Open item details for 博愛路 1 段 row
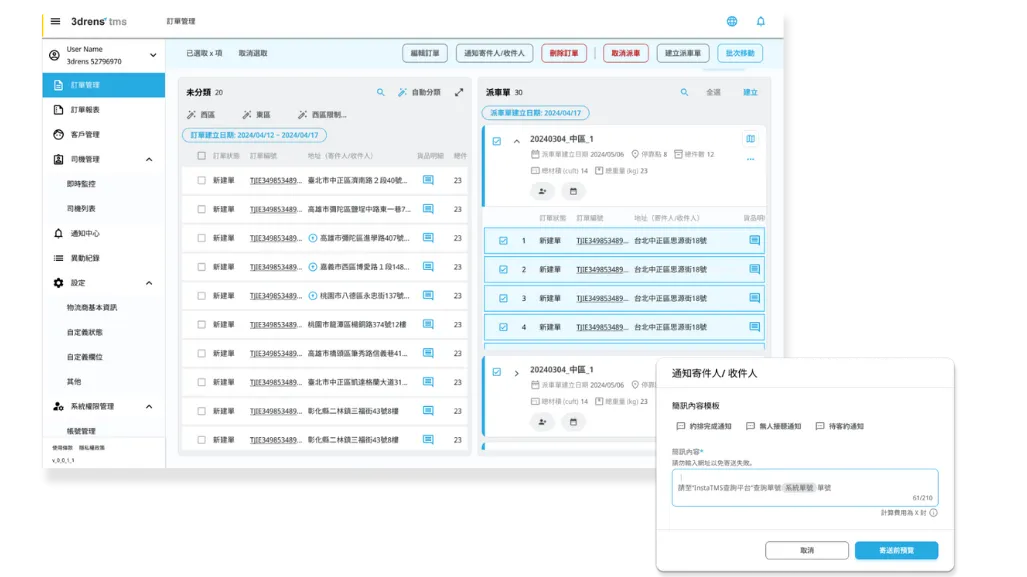This screenshot has width=1027, height=577. tap(428, 267)
